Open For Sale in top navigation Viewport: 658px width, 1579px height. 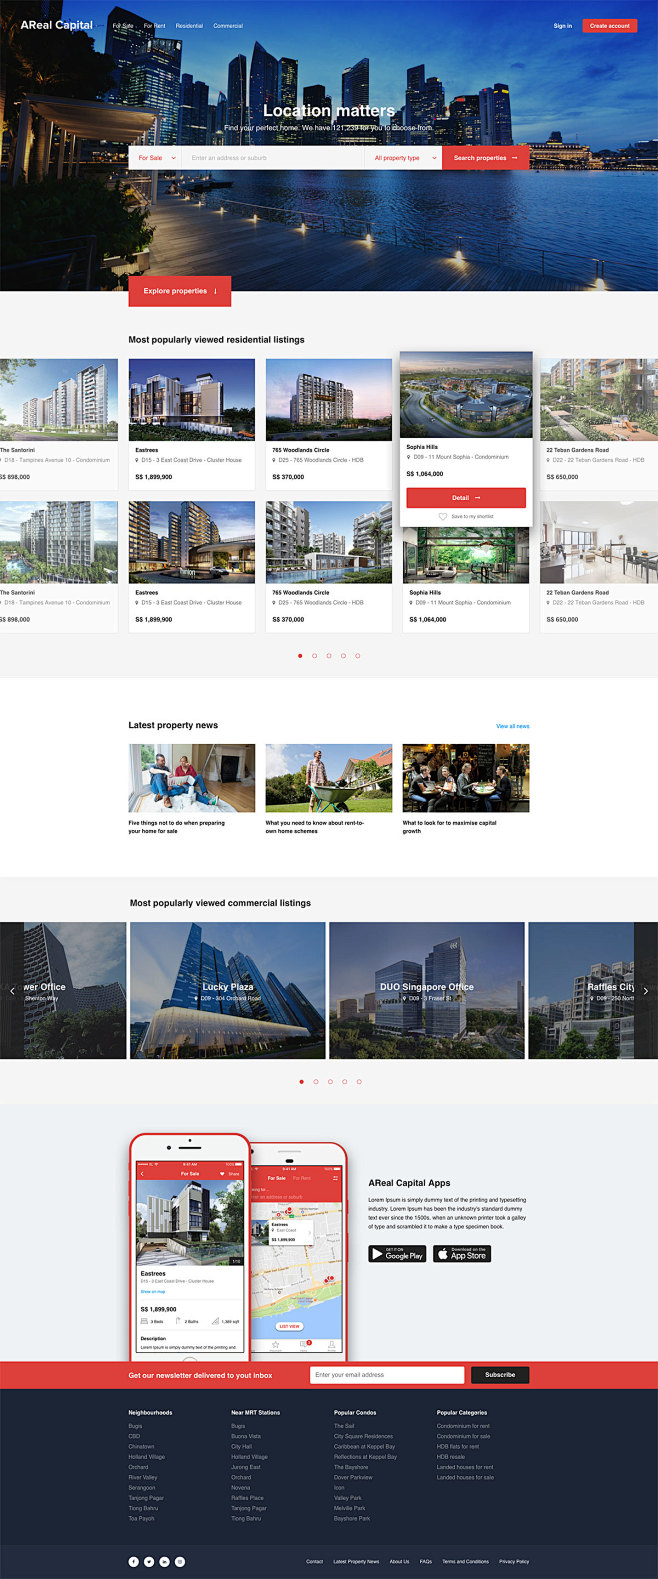pos(123,26)
